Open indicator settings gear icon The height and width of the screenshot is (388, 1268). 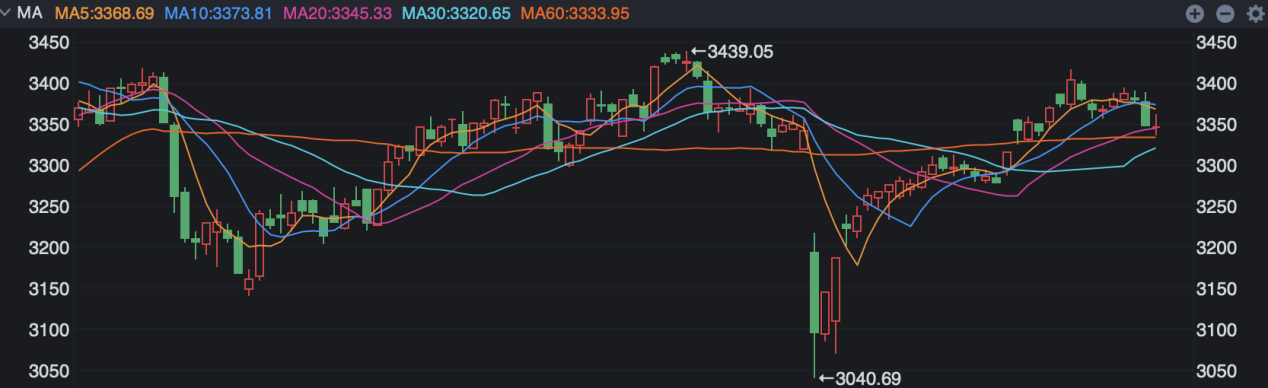click(x=1255, y=14)
